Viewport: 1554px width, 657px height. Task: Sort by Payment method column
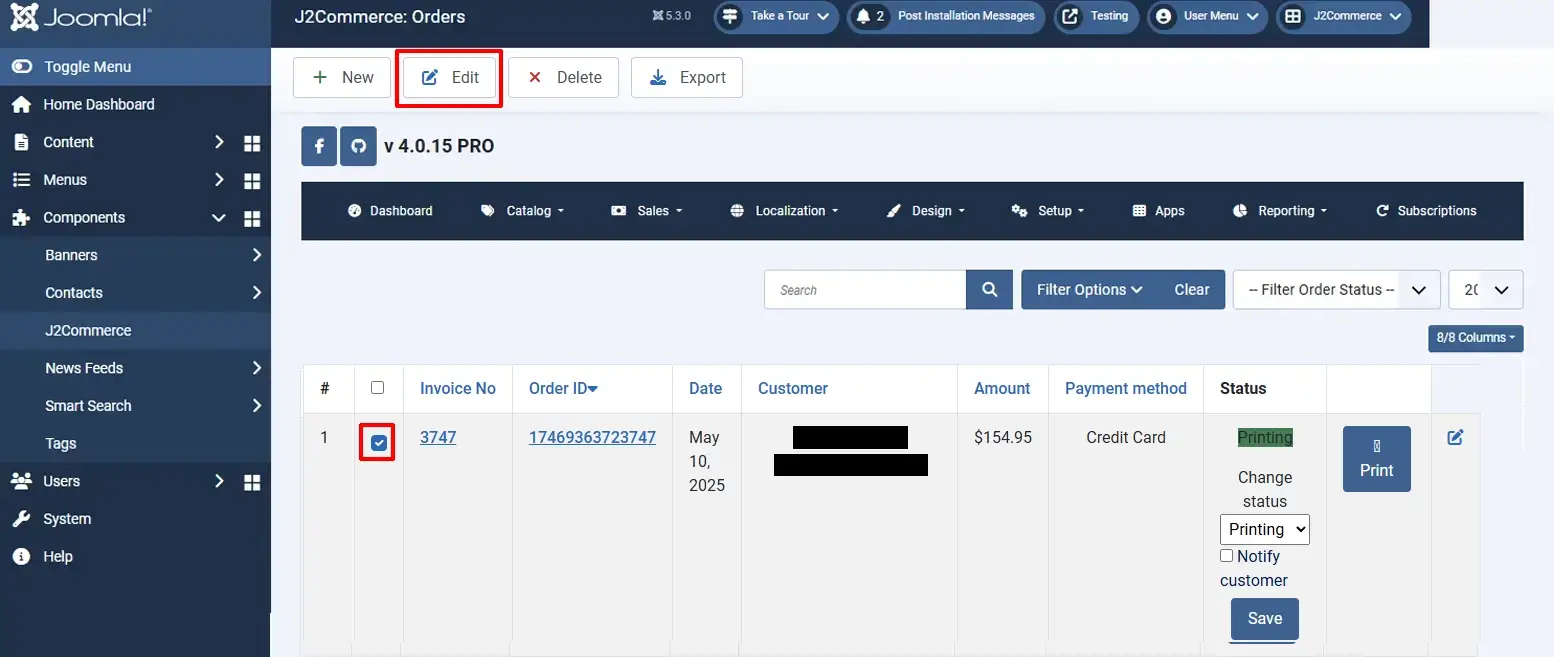click(x=1126, y=388)
